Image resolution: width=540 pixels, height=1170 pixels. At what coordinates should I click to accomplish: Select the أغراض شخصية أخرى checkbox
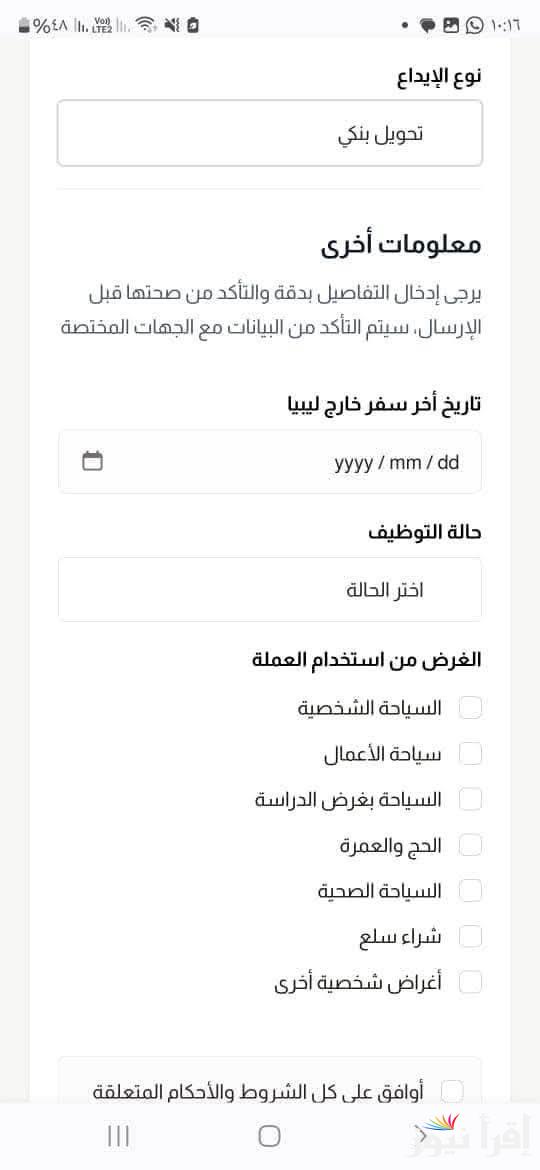(470, 983)
